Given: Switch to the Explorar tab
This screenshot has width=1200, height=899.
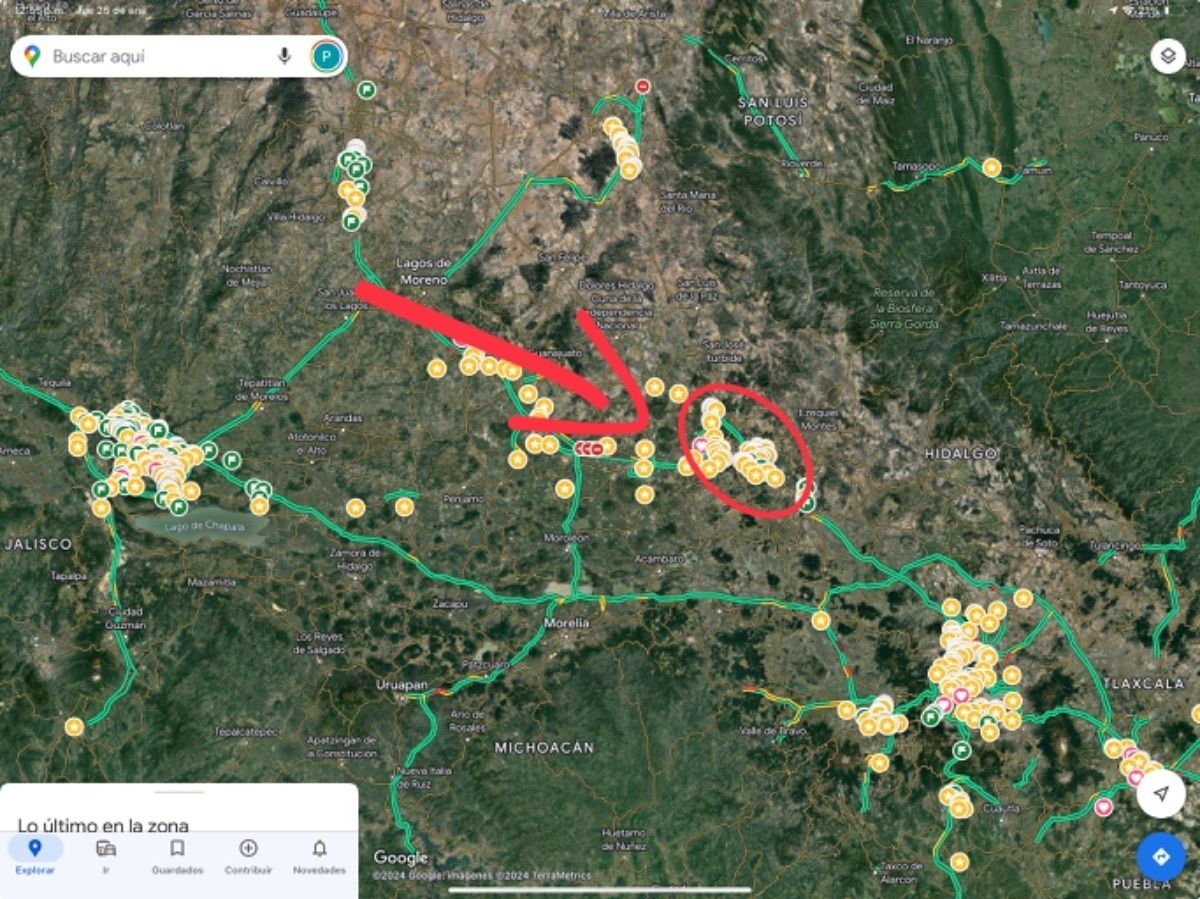Looking at the screenshot, I should (35, 856).
